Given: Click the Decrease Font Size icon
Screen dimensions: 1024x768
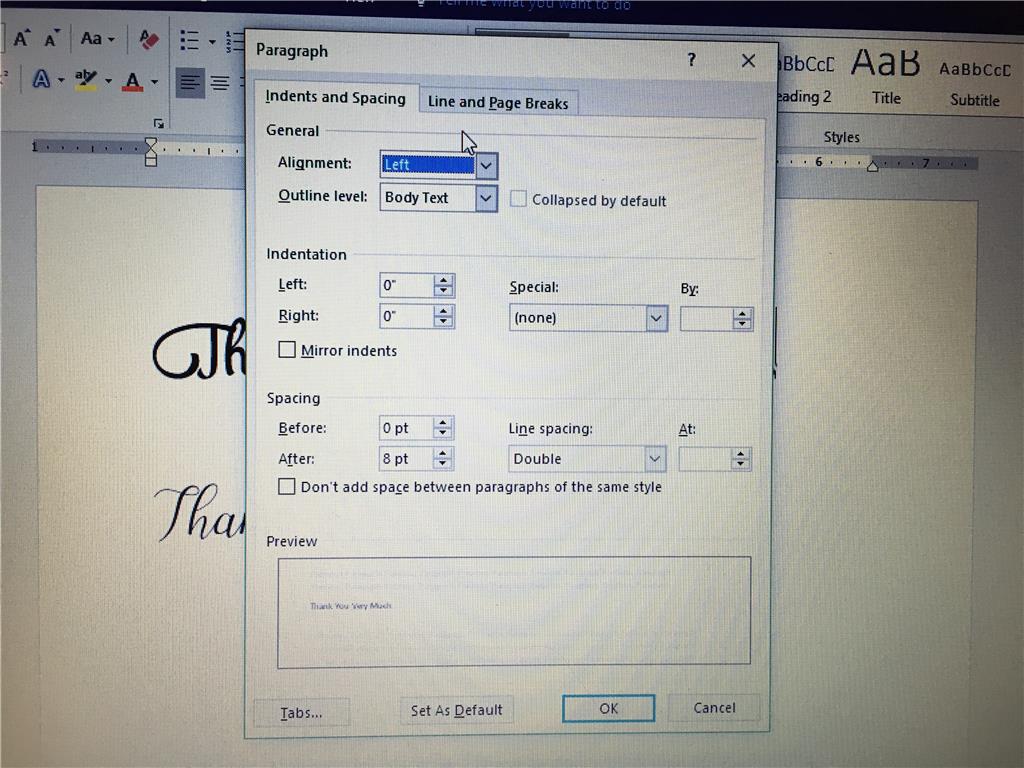Looking at the screenshot, I should tap(52, 38).
